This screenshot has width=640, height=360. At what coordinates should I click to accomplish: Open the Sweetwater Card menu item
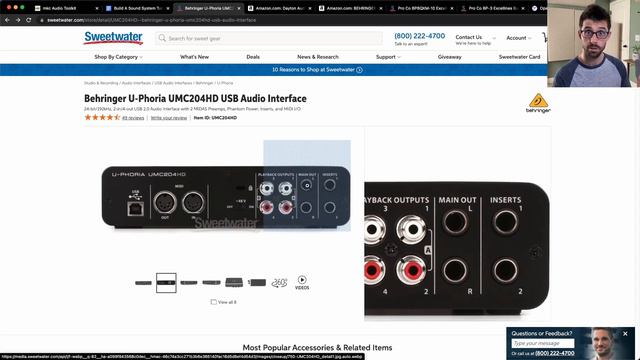coord(519,57)
